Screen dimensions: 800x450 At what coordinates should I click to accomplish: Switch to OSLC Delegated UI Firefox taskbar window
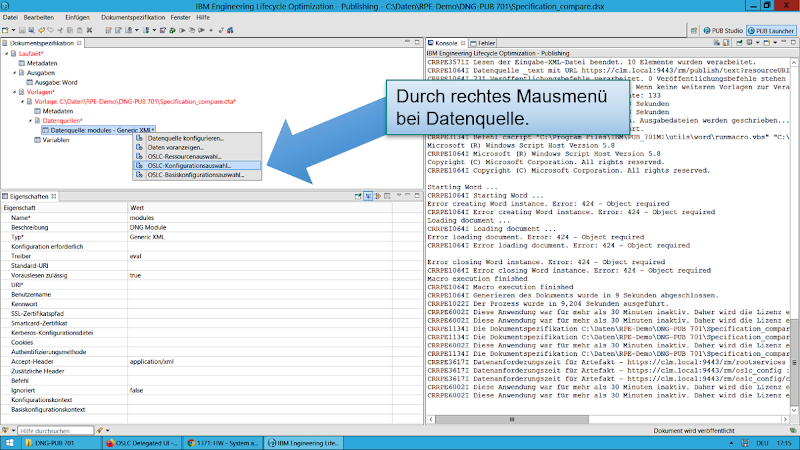coord(141,443)
